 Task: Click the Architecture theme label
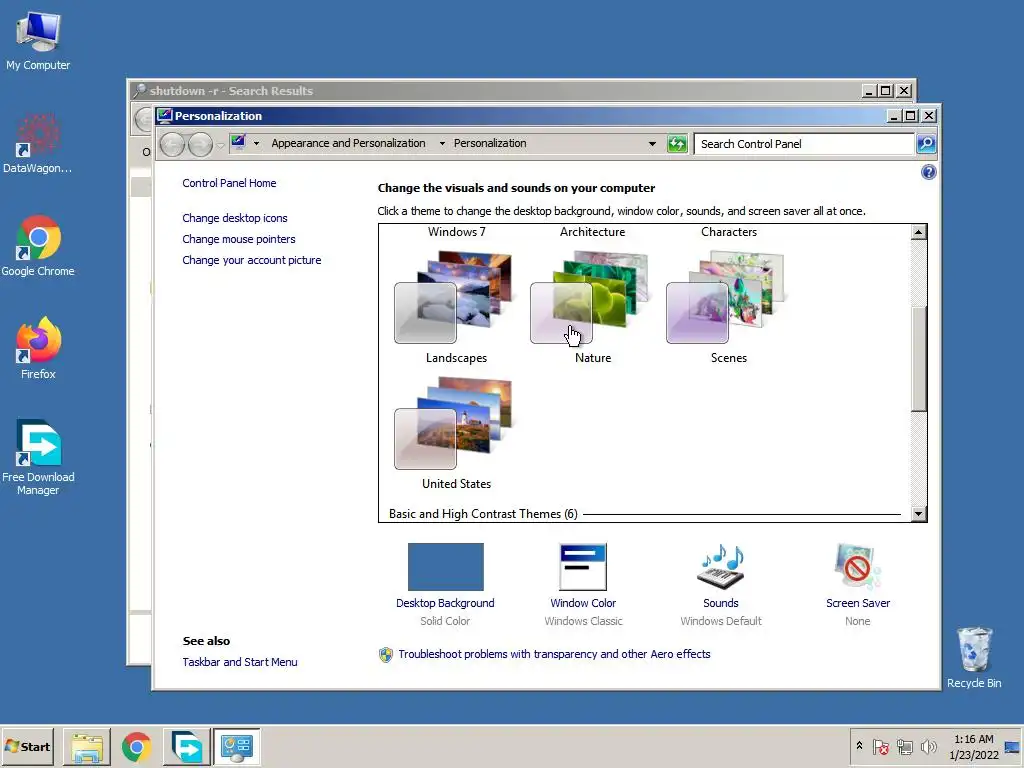[592, 232]
